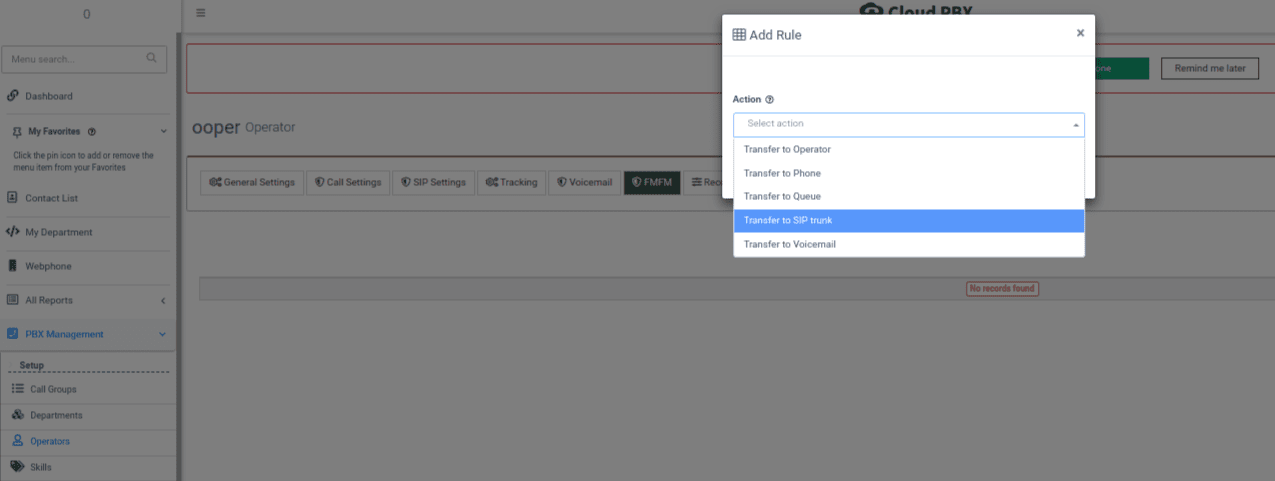Open the SIP Settings tab
1275x481 pixels.
[433, 182]
